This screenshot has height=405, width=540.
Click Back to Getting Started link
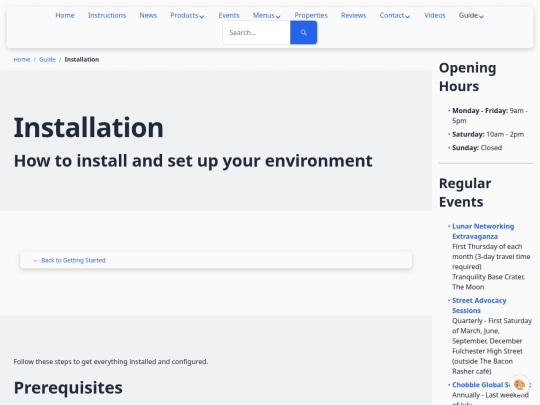pos(70,260)
